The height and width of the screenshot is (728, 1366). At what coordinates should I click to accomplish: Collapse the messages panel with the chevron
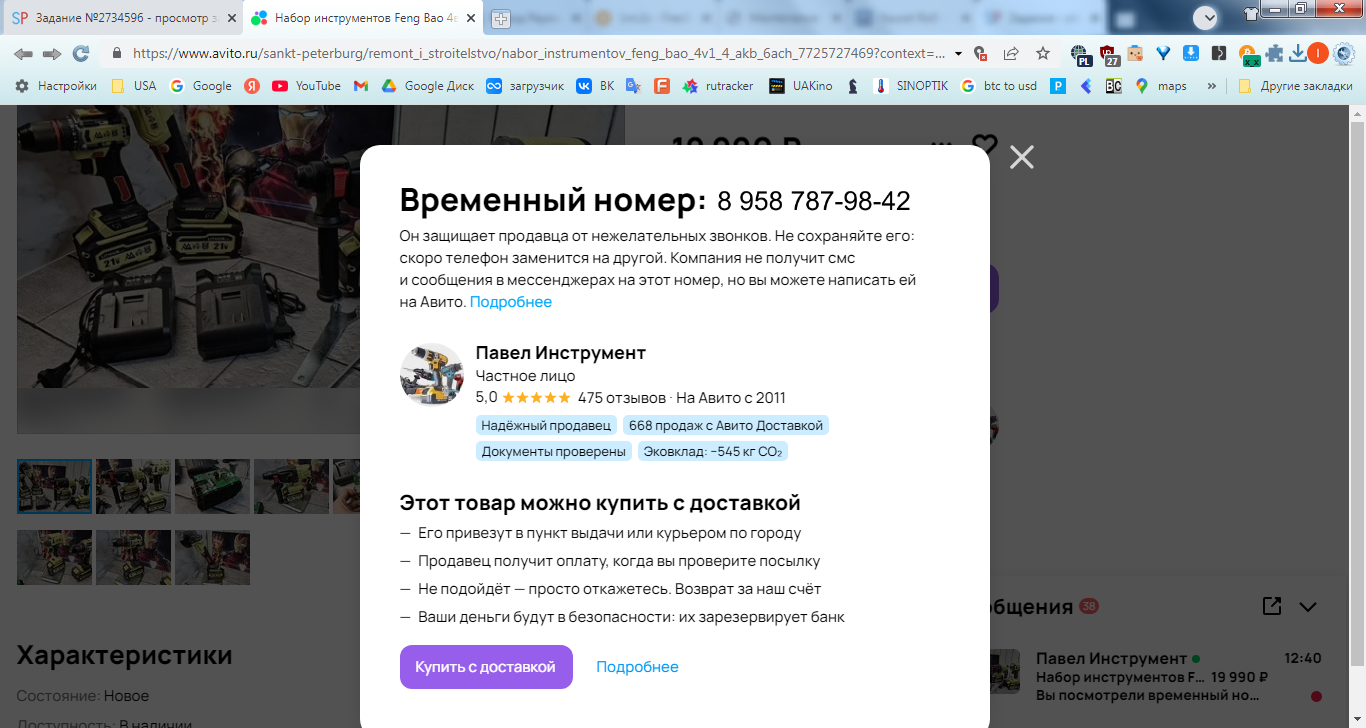pyautogui.click(x=1308, y=606)
